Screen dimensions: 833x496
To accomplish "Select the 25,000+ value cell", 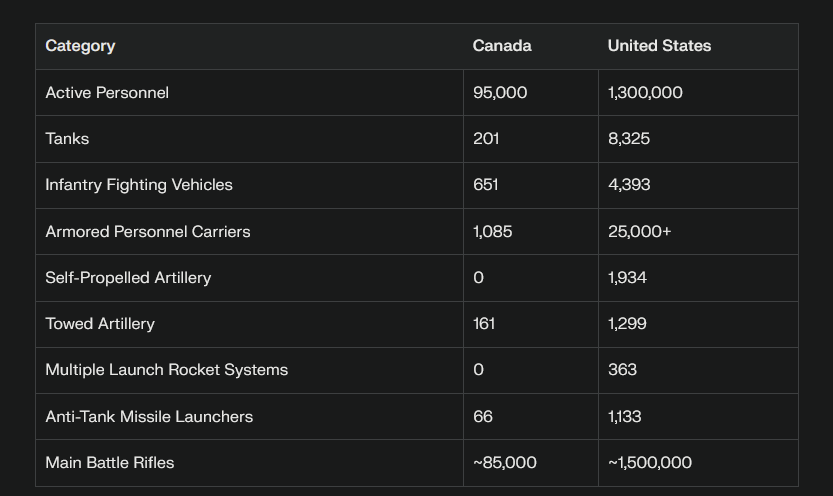I will (640, 232).
